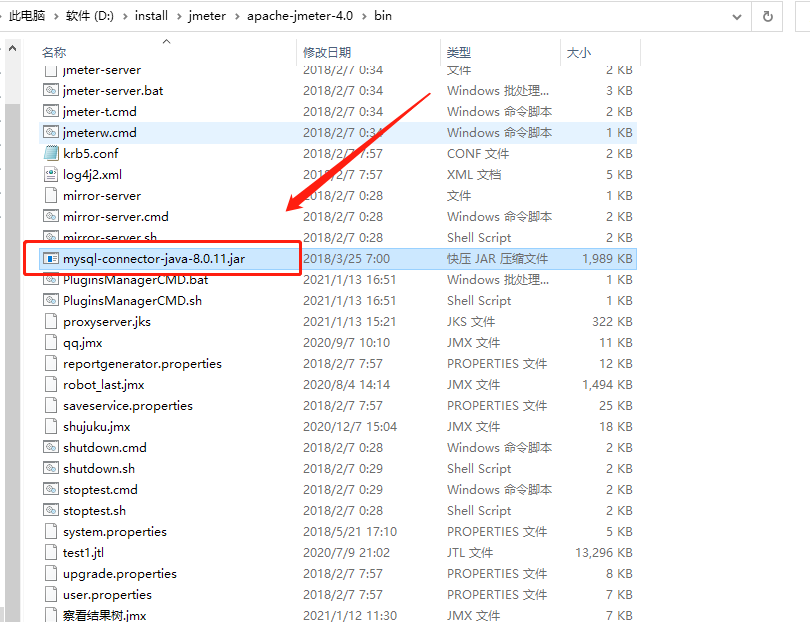Image resolution: width=810 pixels, height=622 pixels.
Task: Select the file named proxyserver.jks
Action: pyautogui.click(x=107, y=322)
